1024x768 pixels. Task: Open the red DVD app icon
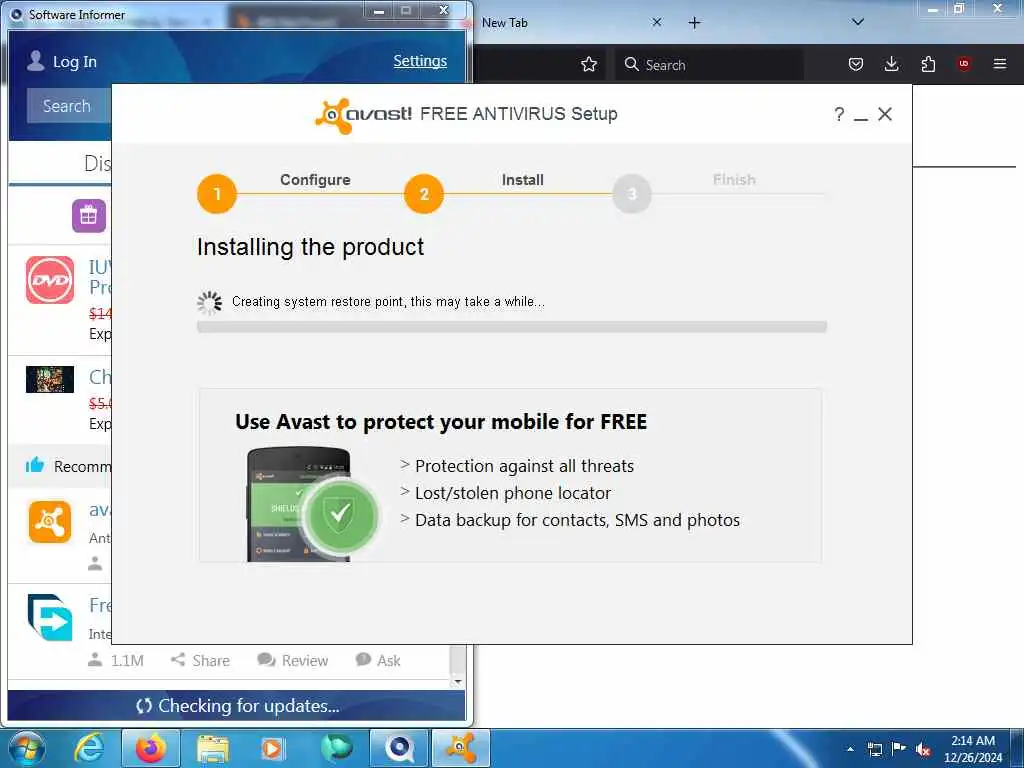click(50, 280)
